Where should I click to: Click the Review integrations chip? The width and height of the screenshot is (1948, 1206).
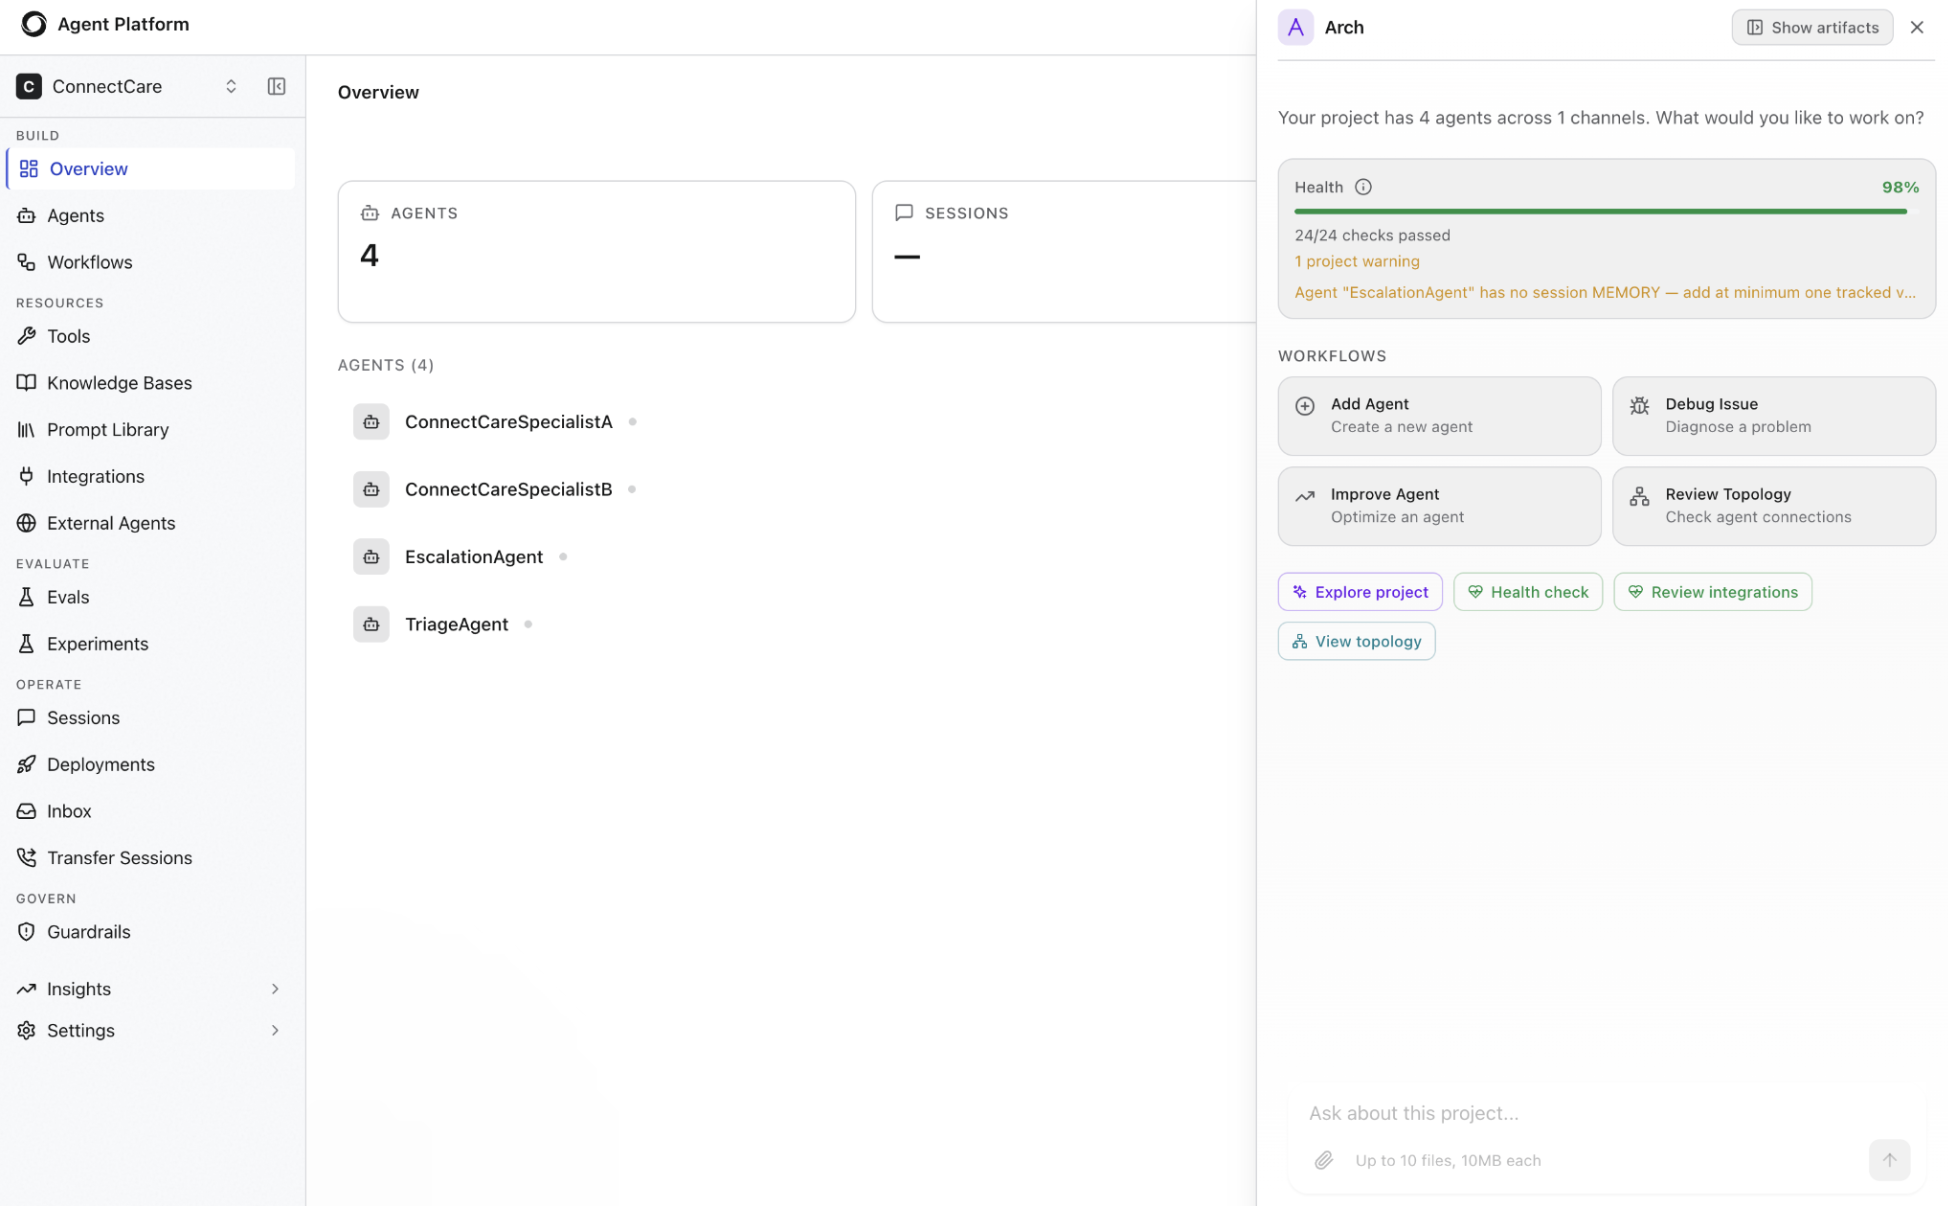pyautogui.click(x=1712, y=592)
